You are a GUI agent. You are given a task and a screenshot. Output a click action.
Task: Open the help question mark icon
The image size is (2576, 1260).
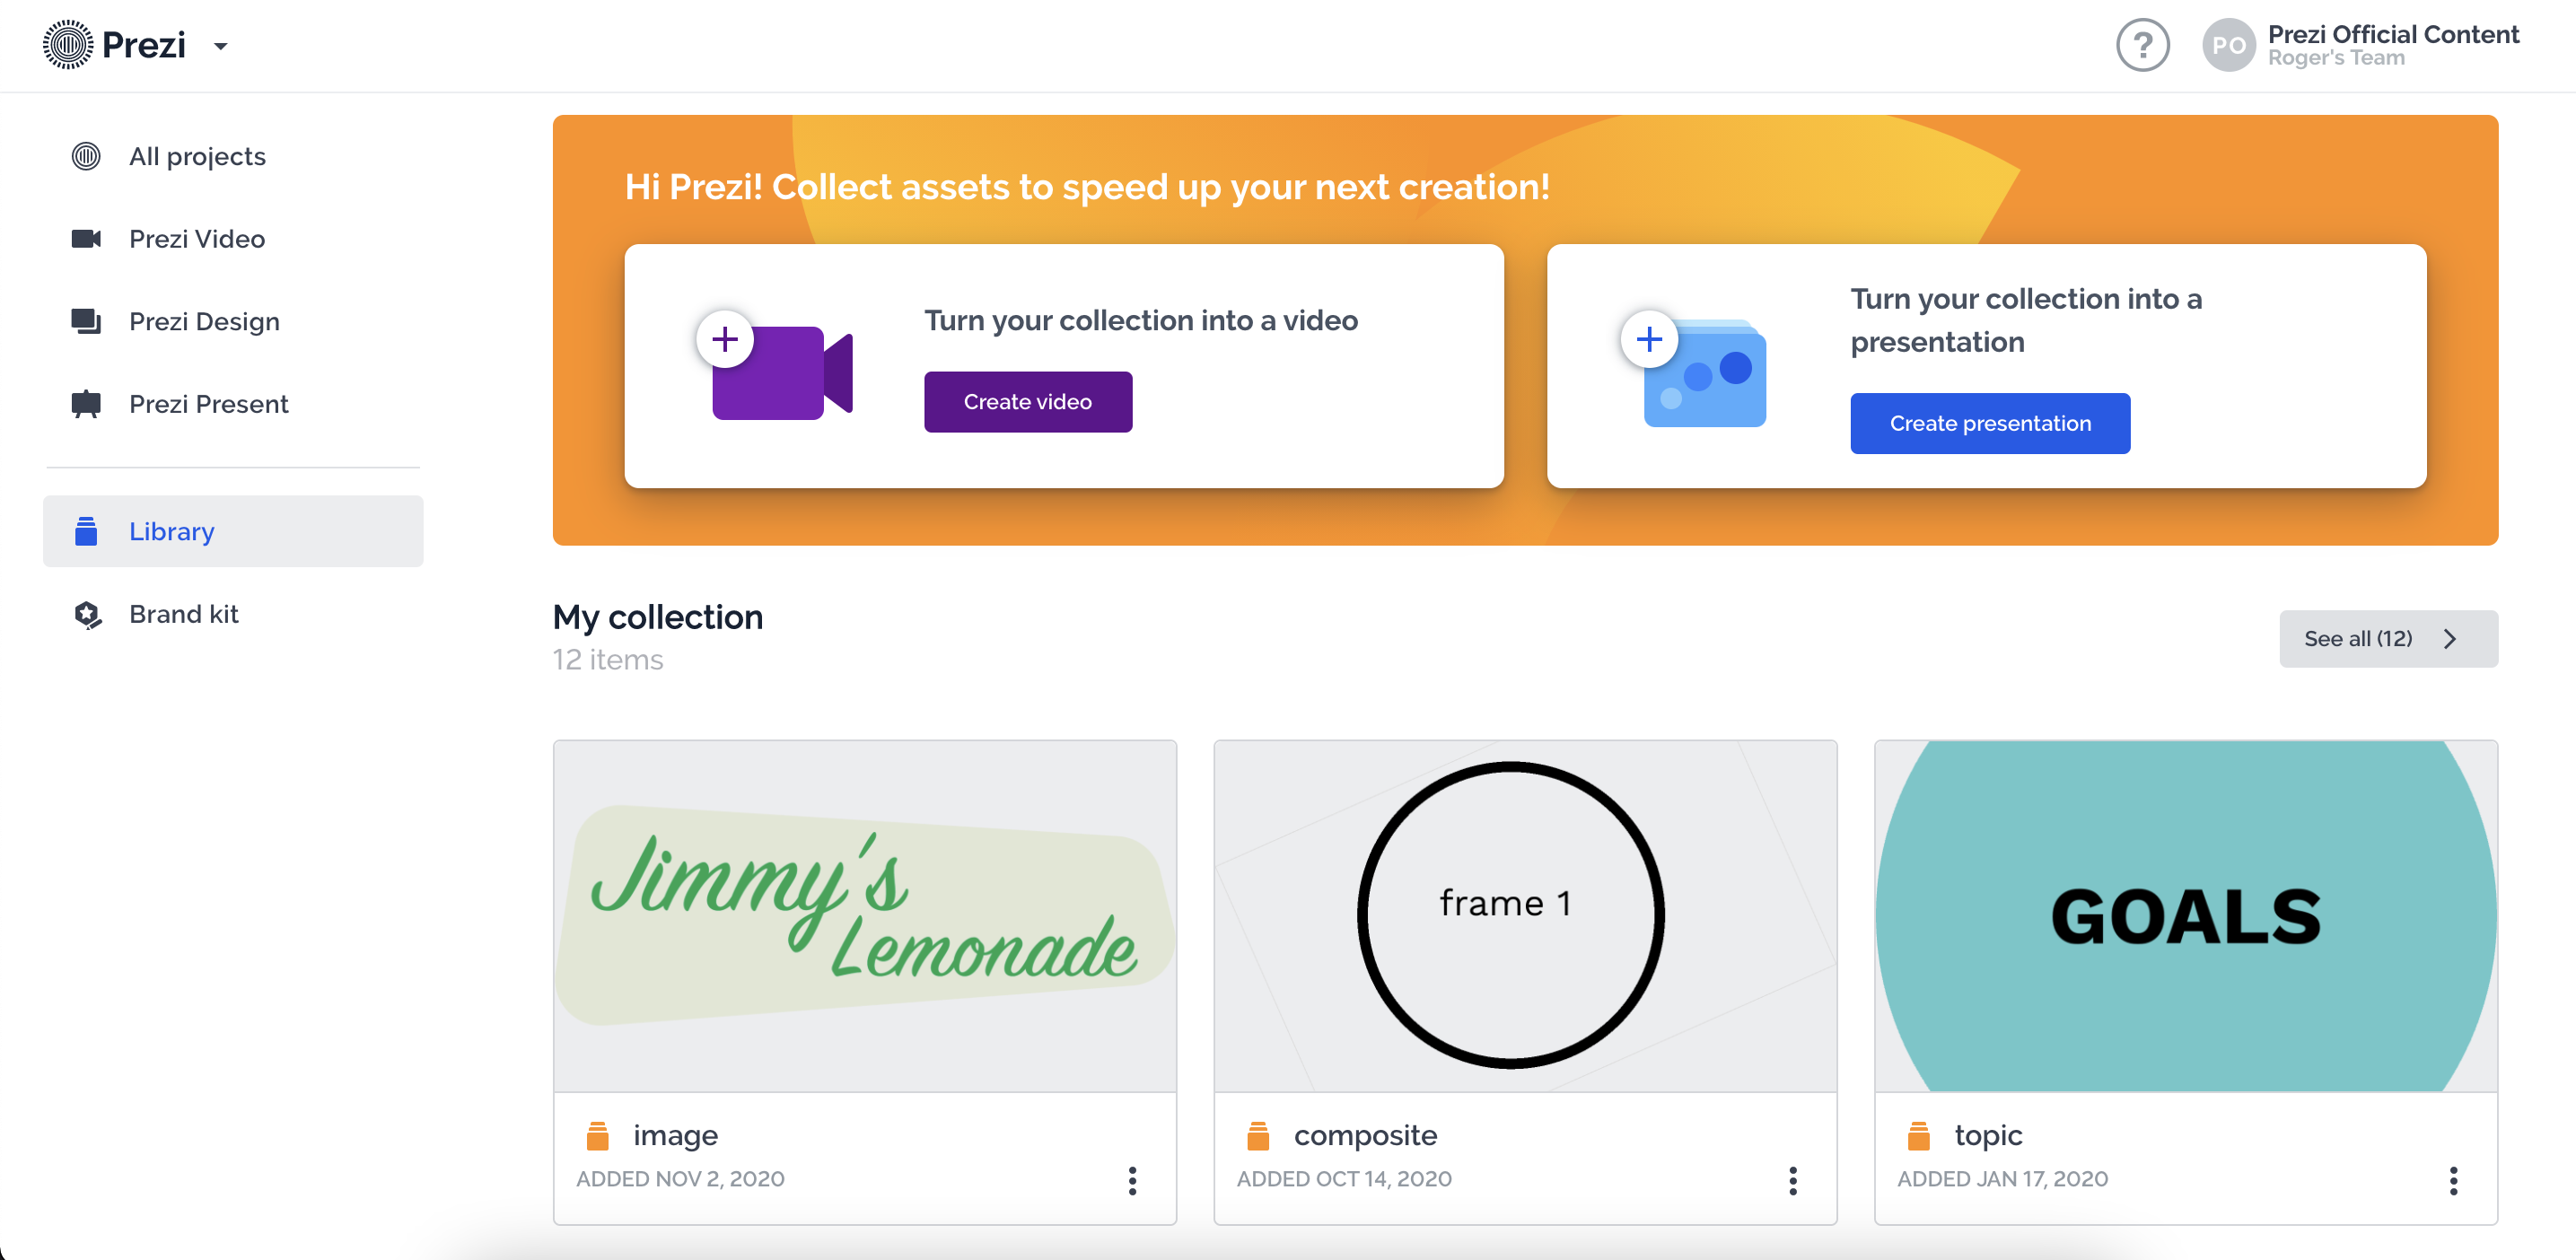[x=2142, y=45]
